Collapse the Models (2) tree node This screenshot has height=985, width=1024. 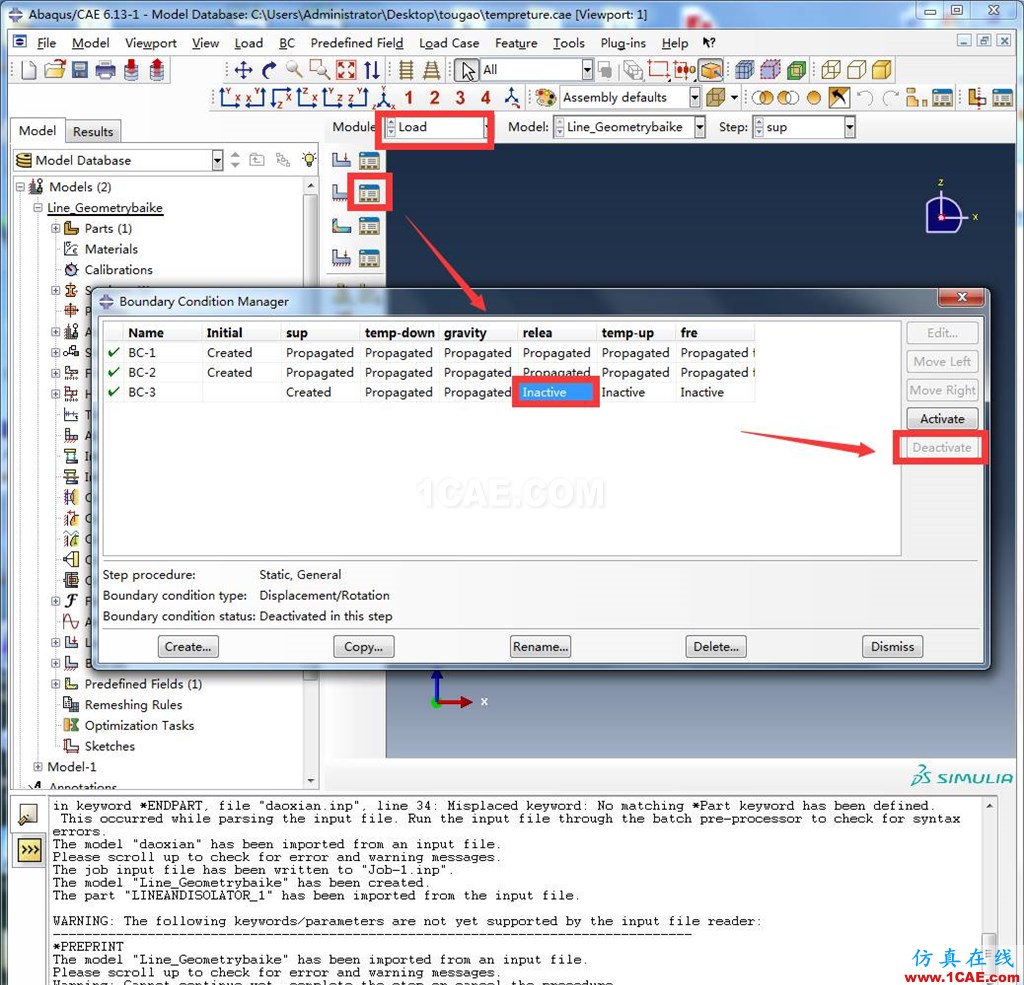click(20, 187)
